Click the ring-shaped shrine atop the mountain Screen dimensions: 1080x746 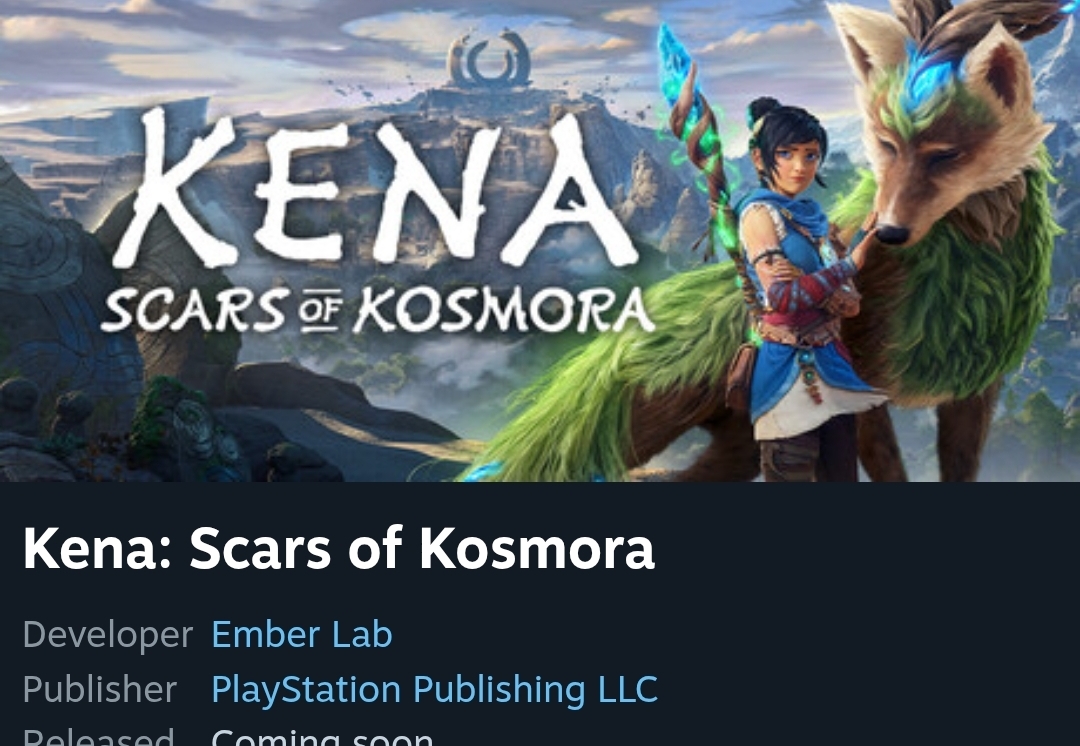tap(490, 59)
